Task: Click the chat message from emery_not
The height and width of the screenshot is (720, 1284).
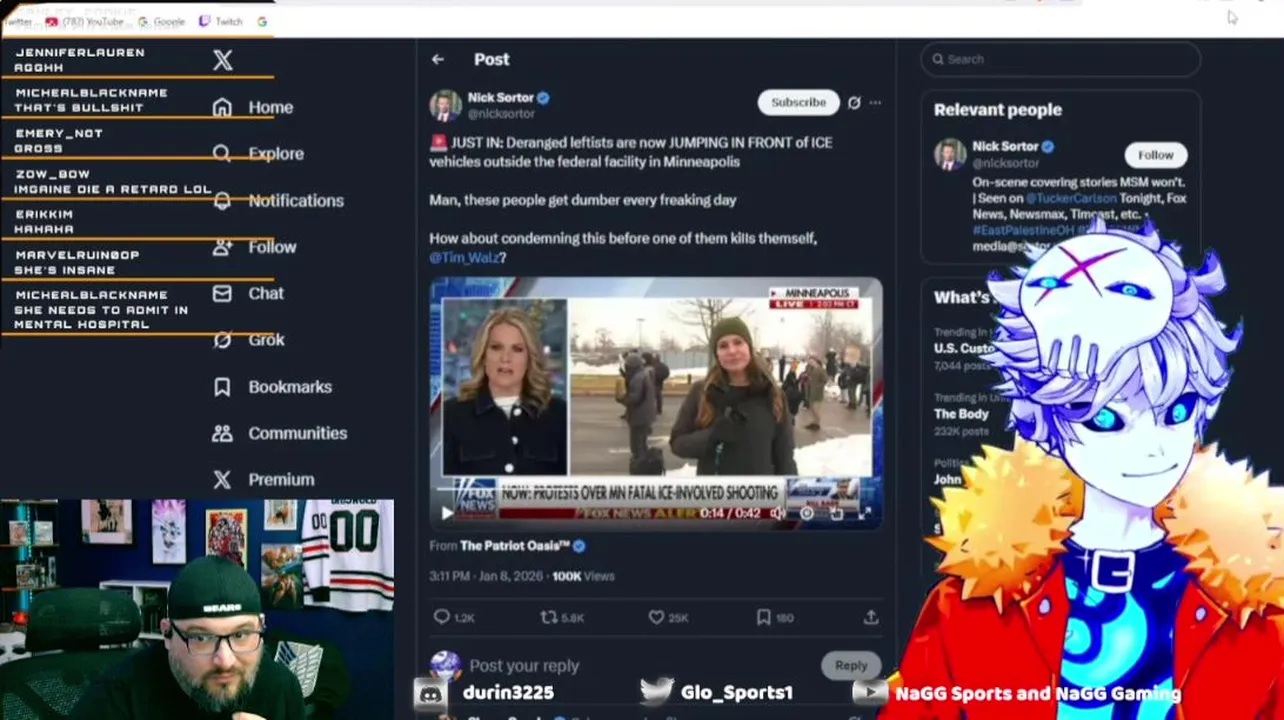Action: [59, 140]
